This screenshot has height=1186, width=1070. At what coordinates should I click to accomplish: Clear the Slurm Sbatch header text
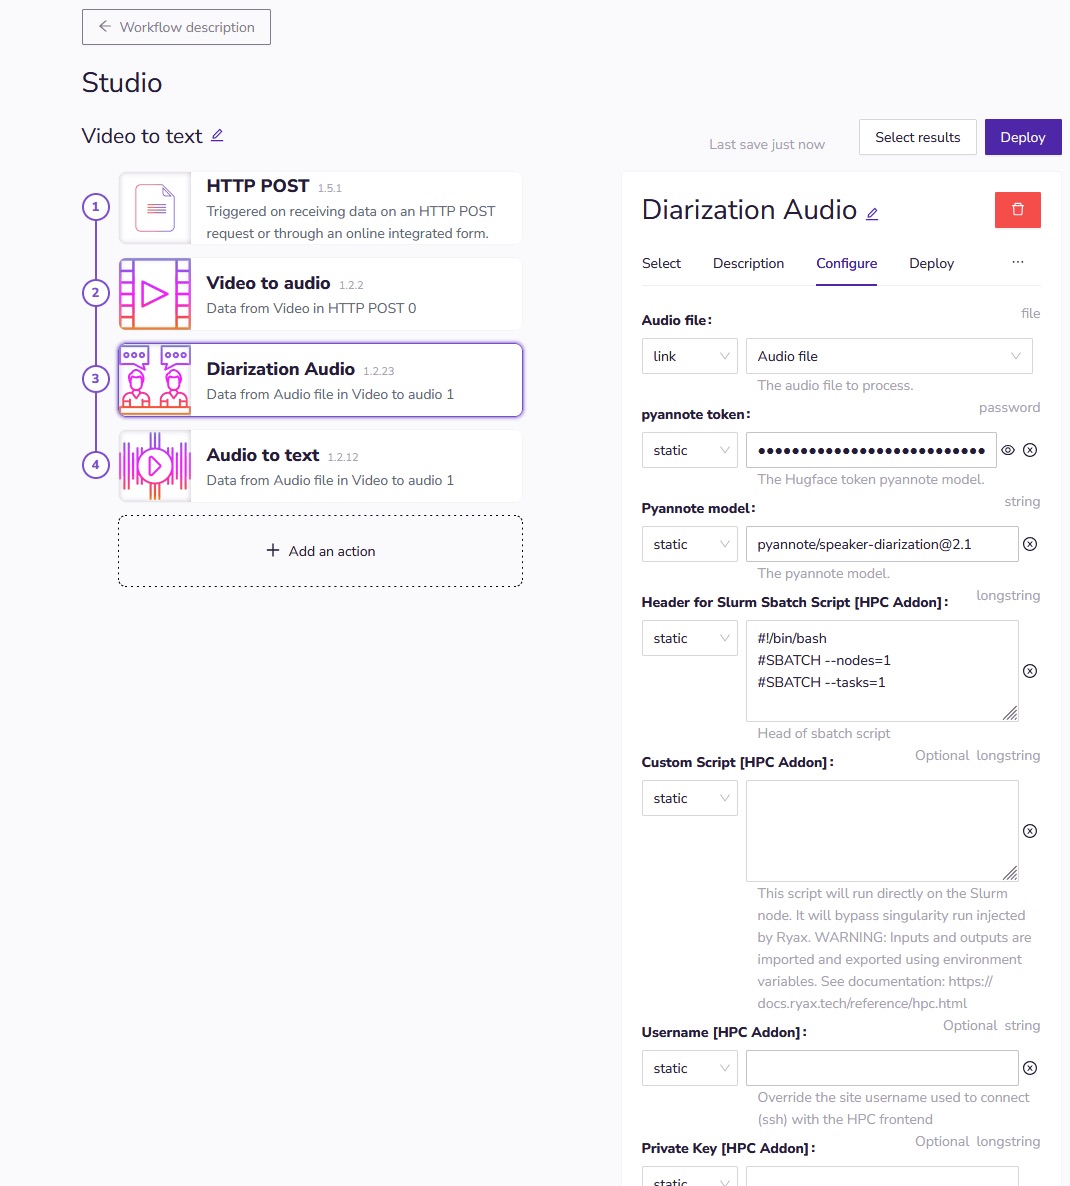(1030, 671)
